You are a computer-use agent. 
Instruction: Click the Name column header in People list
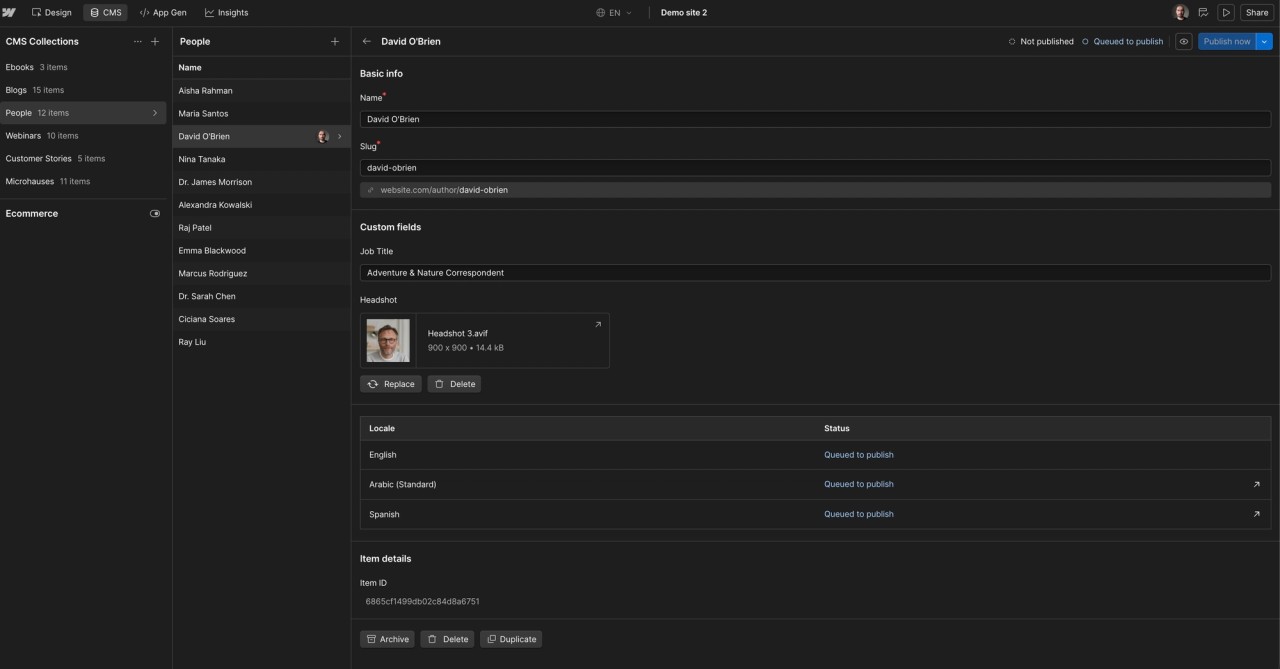(190, 68)
